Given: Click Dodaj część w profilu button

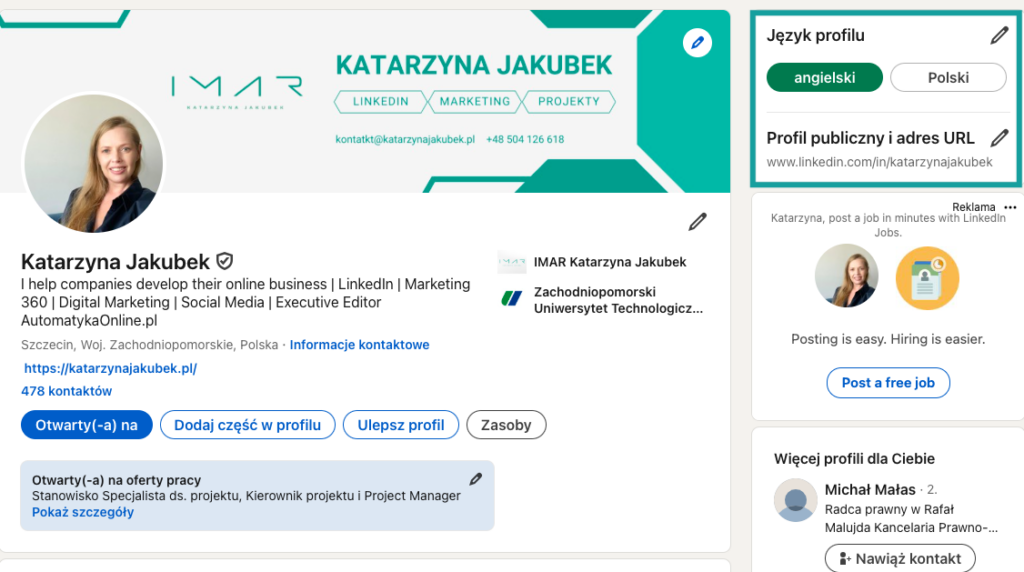Looking at the screenshot, I should pyautogui.click(x=248, y=425).
